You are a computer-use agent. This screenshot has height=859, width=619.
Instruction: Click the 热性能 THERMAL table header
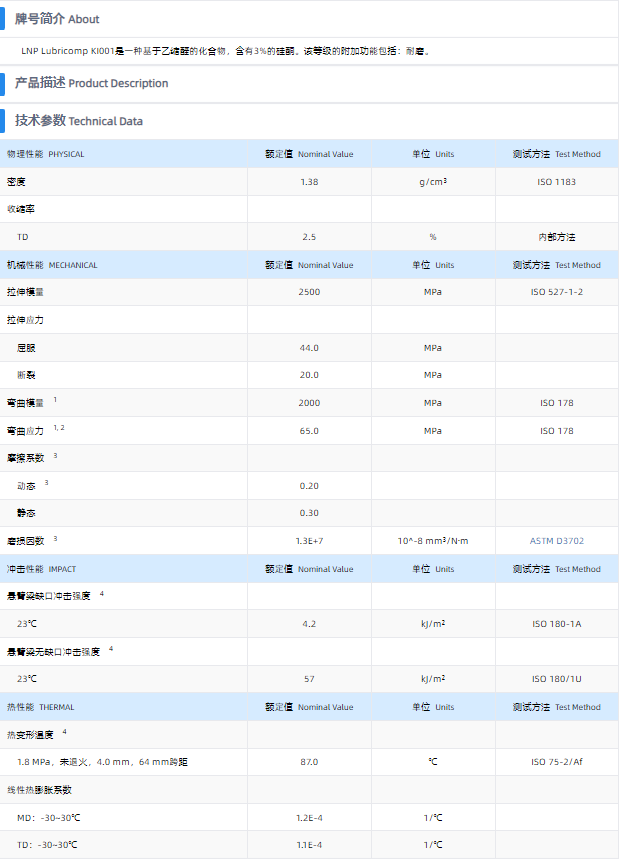pyautogui.click(x=41, y=707)
